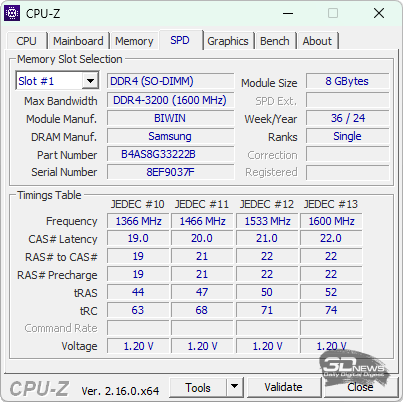Select the DDR4 (SO-DIMM) memory type field
The height and width of the screenshot is (402, 403).
pos(170,81)
